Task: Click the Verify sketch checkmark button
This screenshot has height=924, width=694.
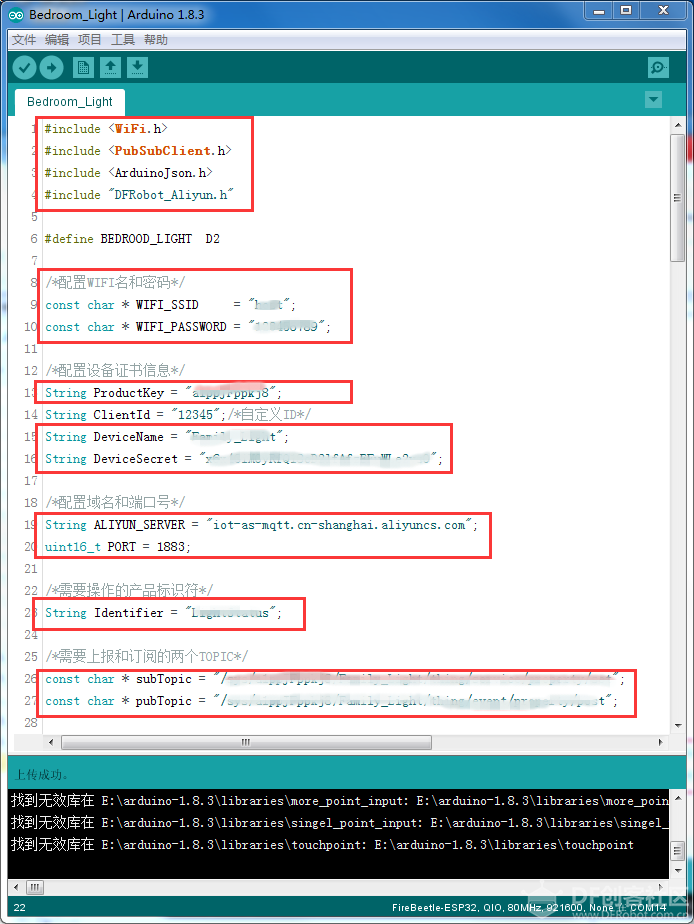Action: (x=24, y=68)
